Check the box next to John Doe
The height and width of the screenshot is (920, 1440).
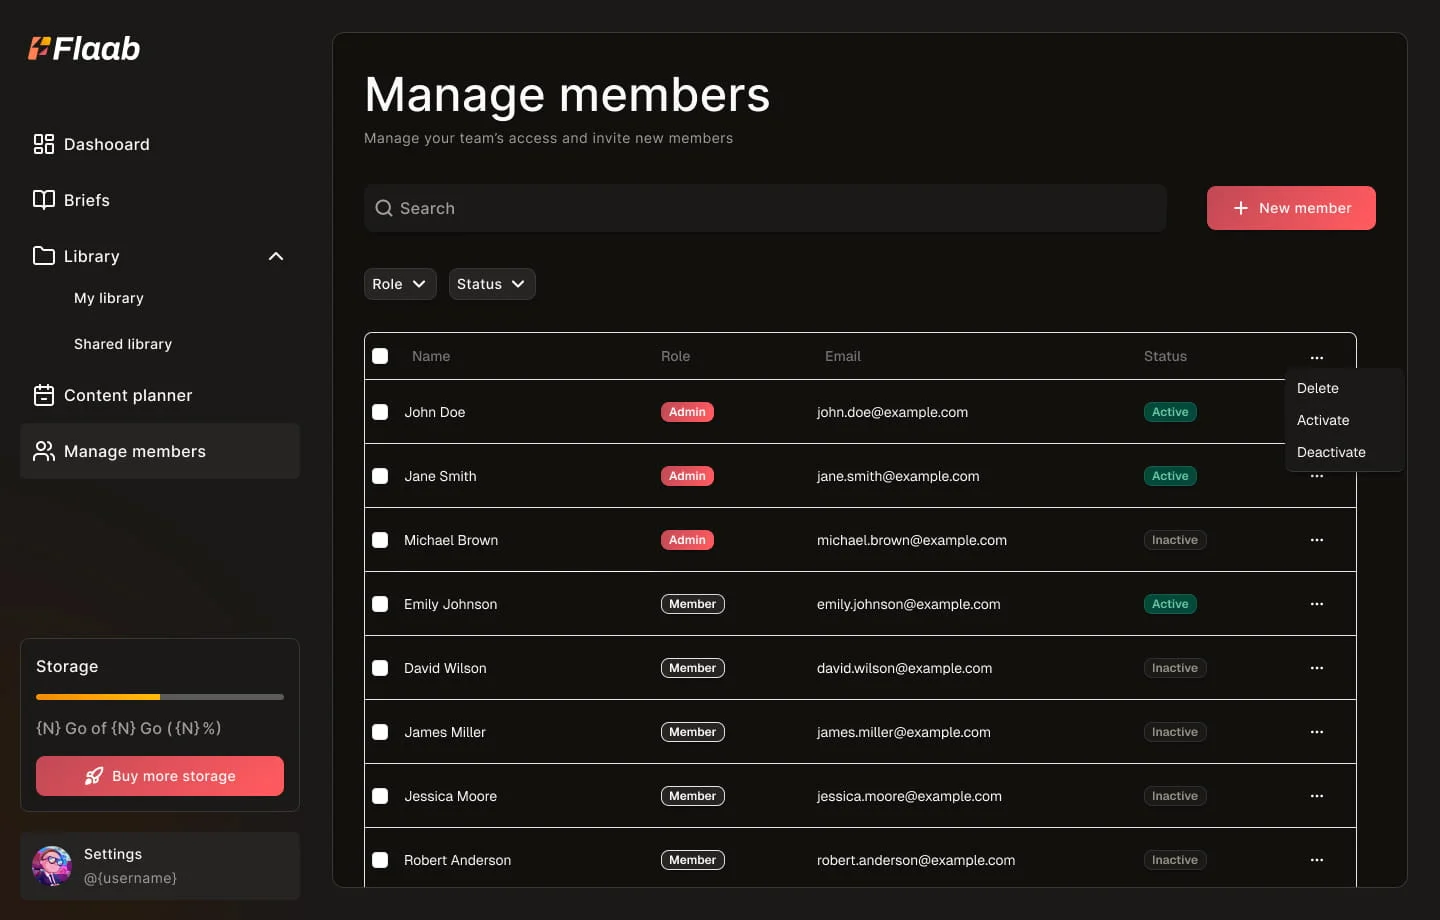pos(380,412)
